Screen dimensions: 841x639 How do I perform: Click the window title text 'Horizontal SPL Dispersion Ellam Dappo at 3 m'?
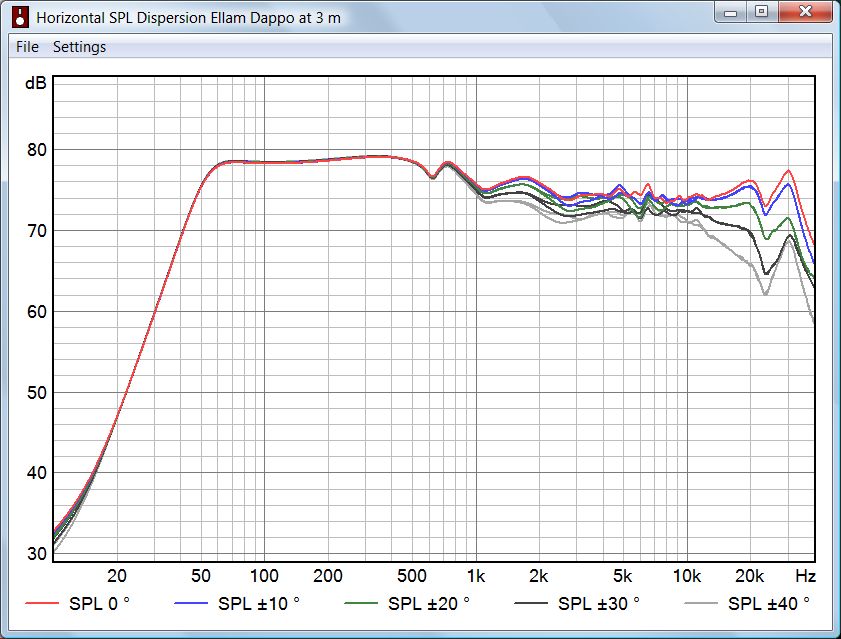click(188, 18)
